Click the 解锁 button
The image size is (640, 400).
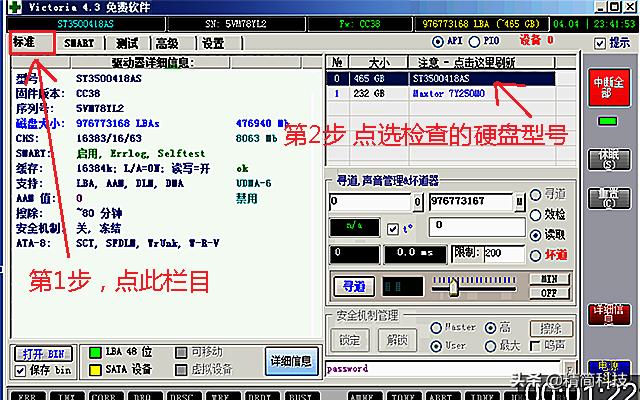(397, 340)
